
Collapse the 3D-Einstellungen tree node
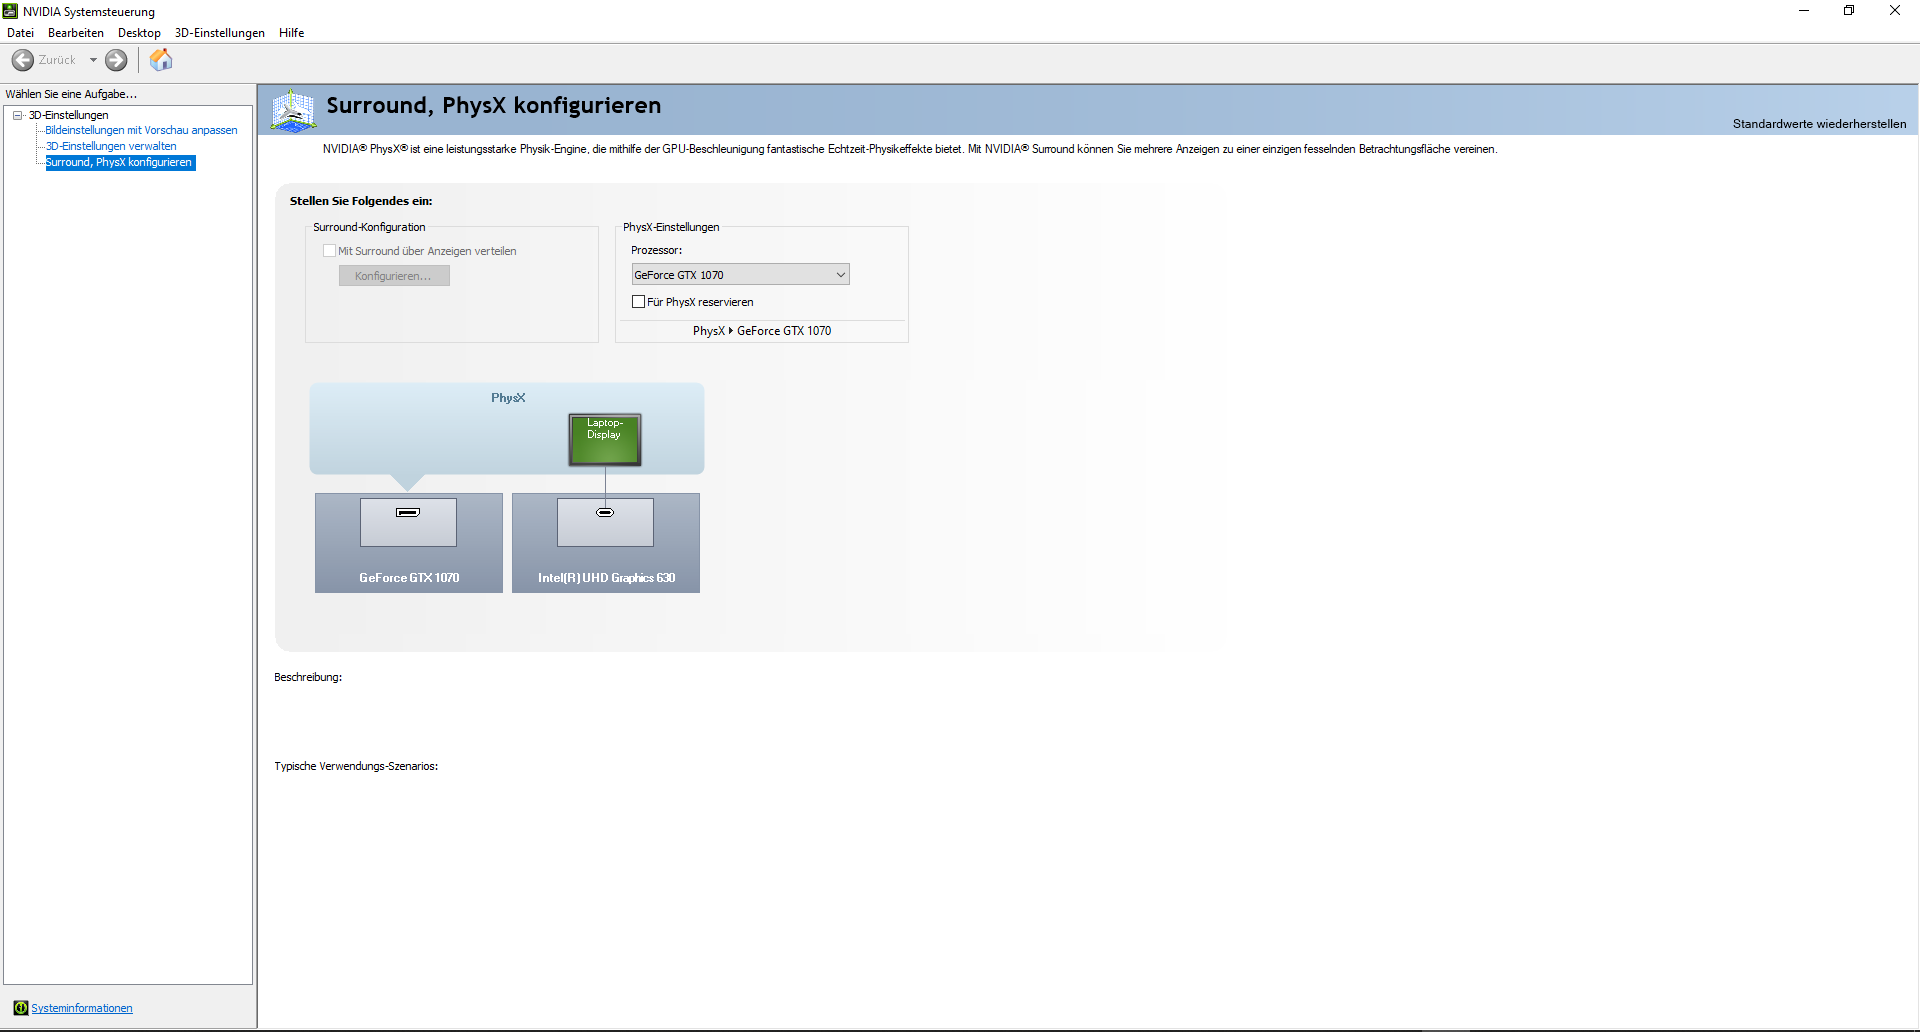pyautogui.click(x=17, y=115)
